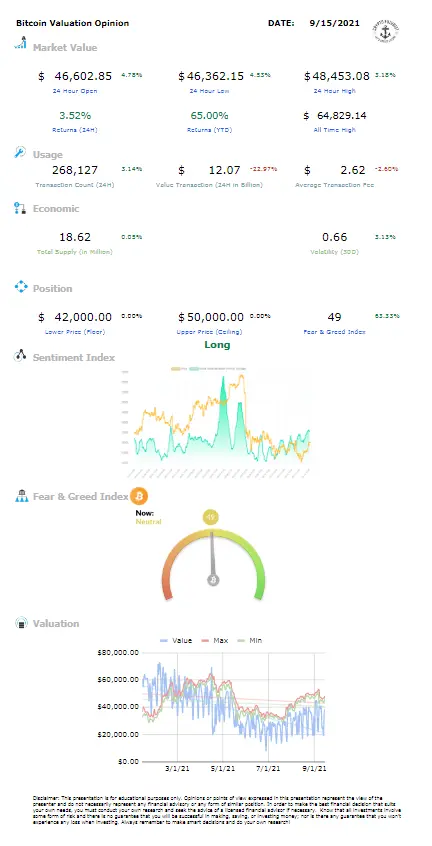
Task: Click the 49 value in the Position row
Action: point(334,317)
